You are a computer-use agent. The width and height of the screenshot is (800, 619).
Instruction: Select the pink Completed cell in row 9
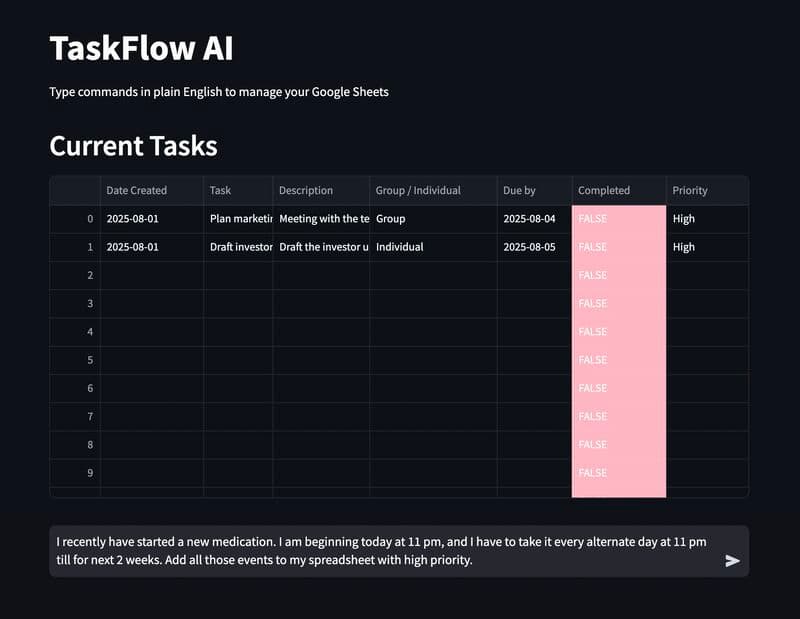tap(618, 472)
